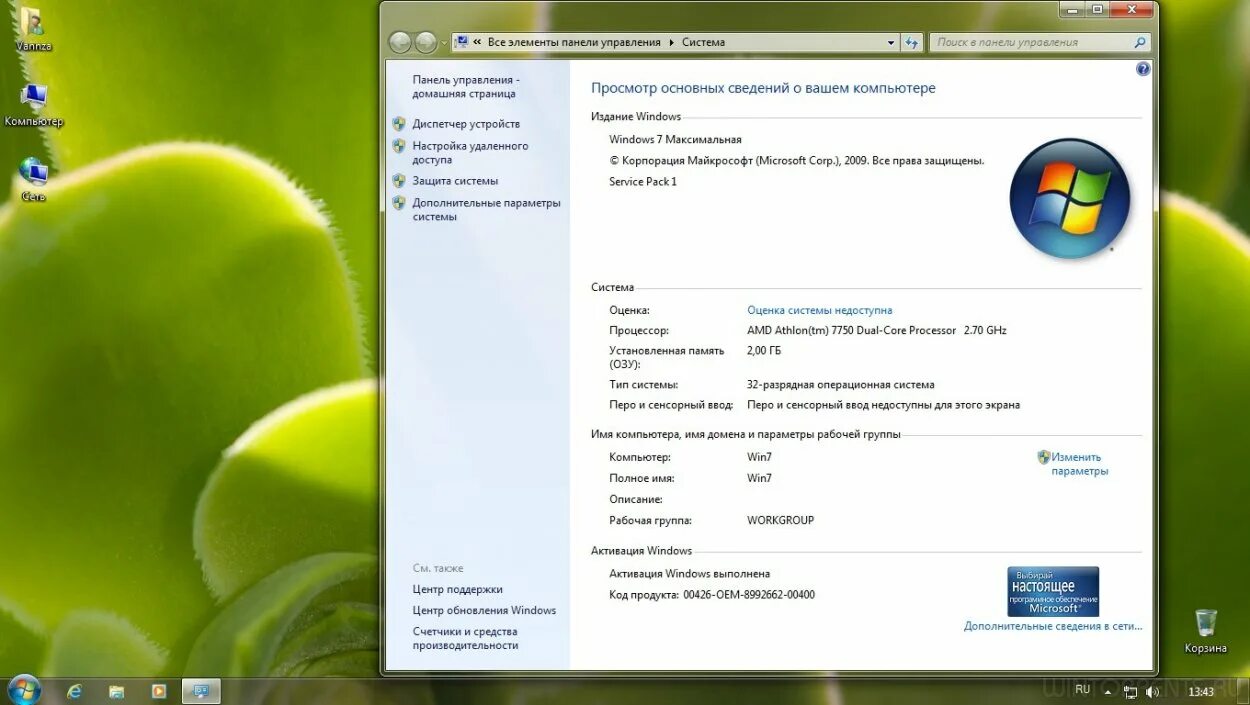Viewport: 1250px width, 705px height.
Task: Open the volume speaker tray icon
Action: click(x=1152, y=691)
